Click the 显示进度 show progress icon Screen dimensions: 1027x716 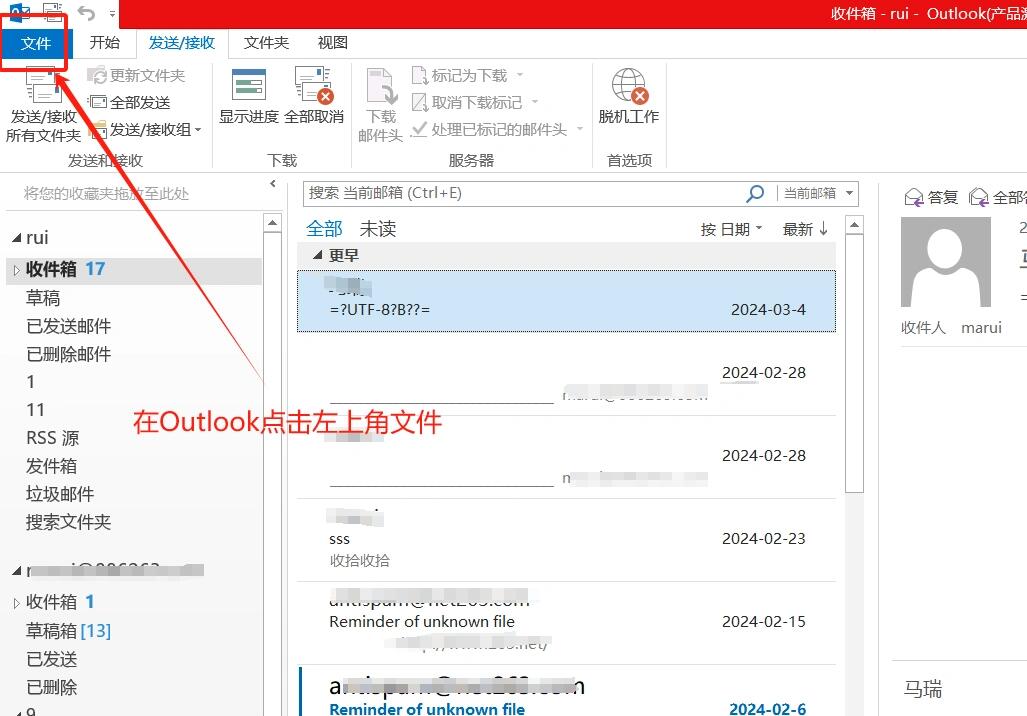(x=249, y=86)
